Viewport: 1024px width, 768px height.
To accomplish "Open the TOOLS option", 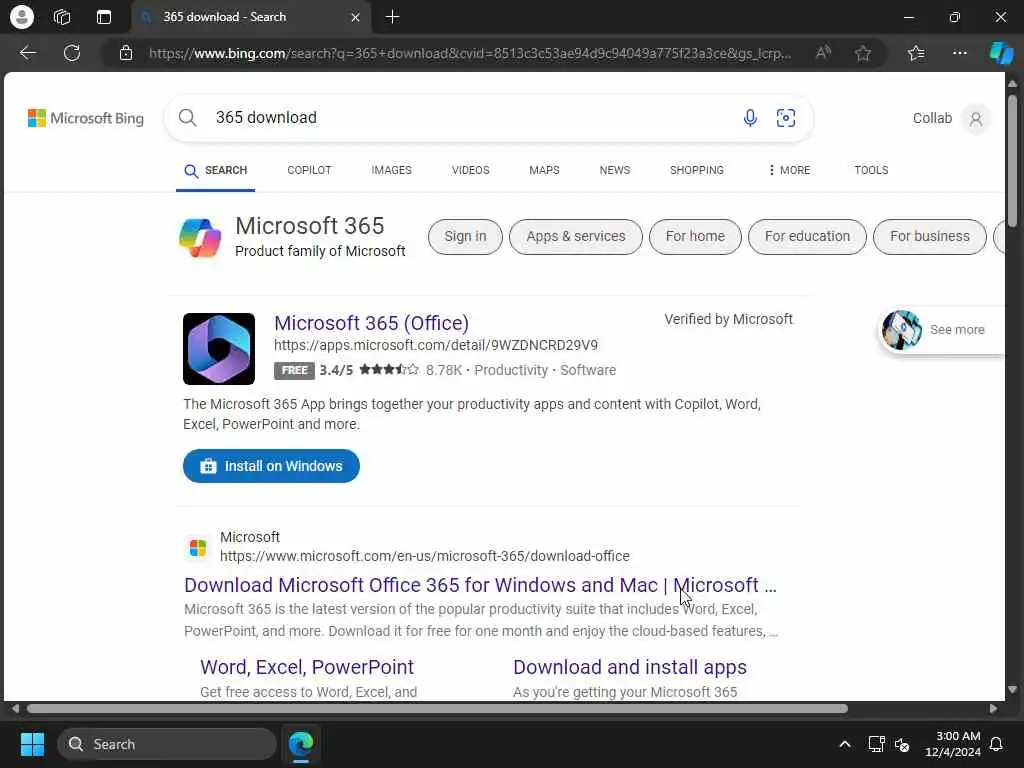I will click(871, 170).
